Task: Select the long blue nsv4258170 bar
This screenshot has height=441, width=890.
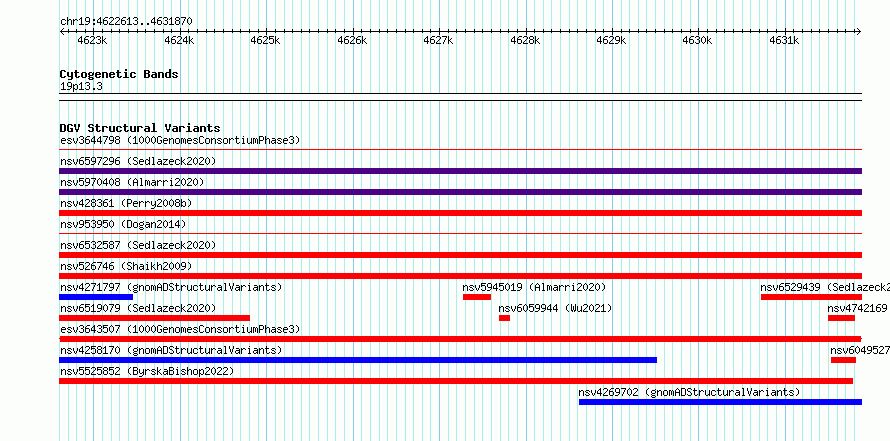Action: coord(358,360)
